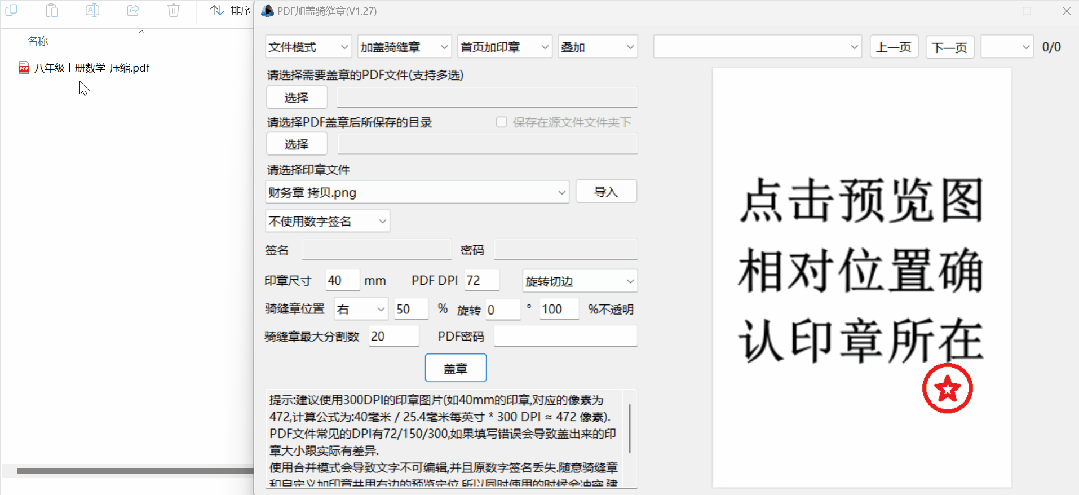Screen dimensions: 1079x495
Task: Open the page number dropdown beside 下一页
Action: point(1007,47)
